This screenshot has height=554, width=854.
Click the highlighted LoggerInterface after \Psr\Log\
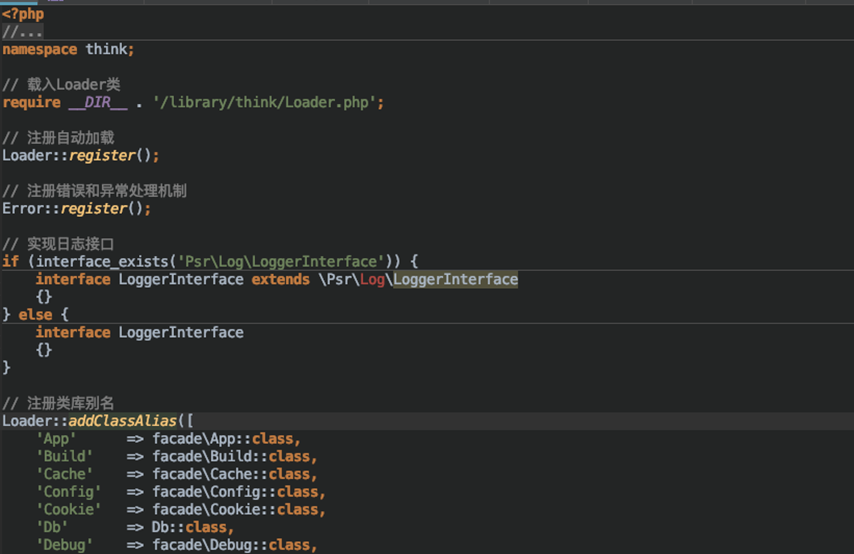pyautogui.click(x=455, y=279)
